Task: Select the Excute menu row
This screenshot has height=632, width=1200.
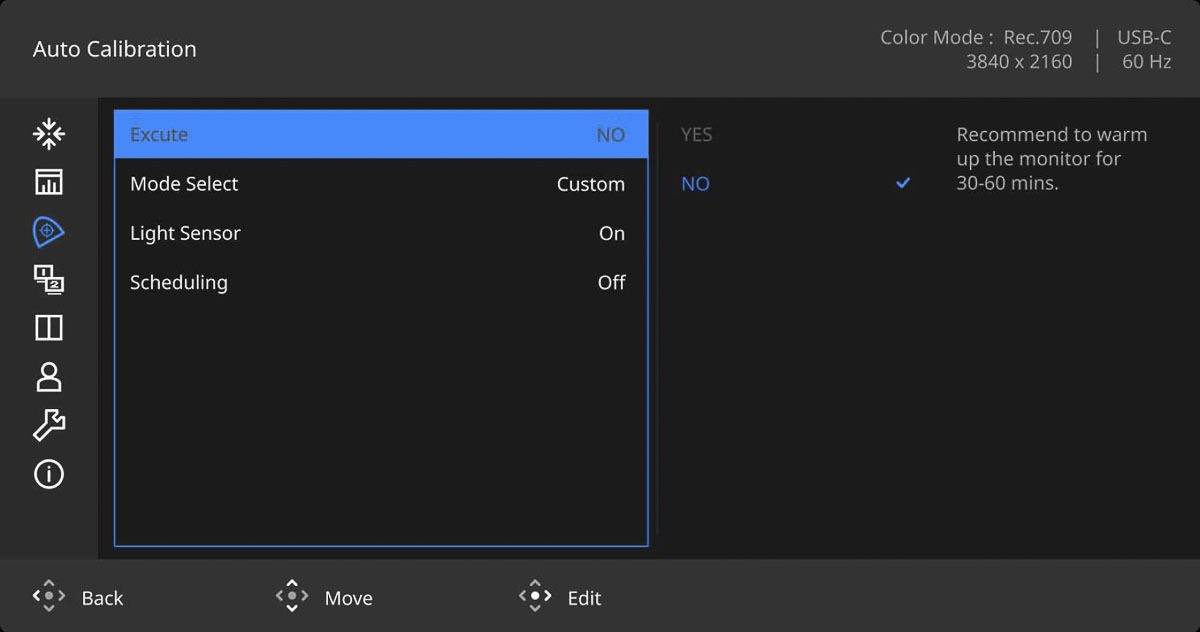Action: pyautogui.click(x=380, y=135)
